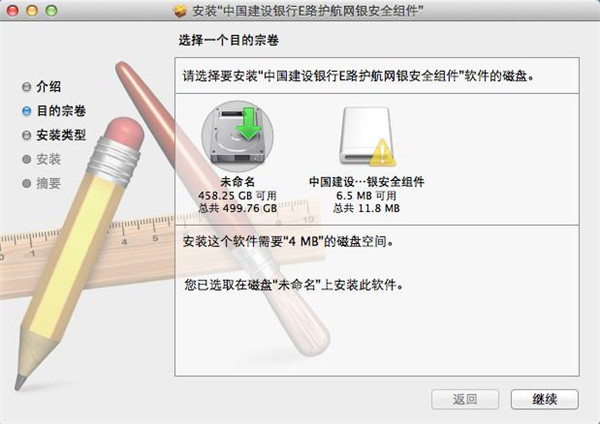Click the 安装 step bullet

[26, 159]
